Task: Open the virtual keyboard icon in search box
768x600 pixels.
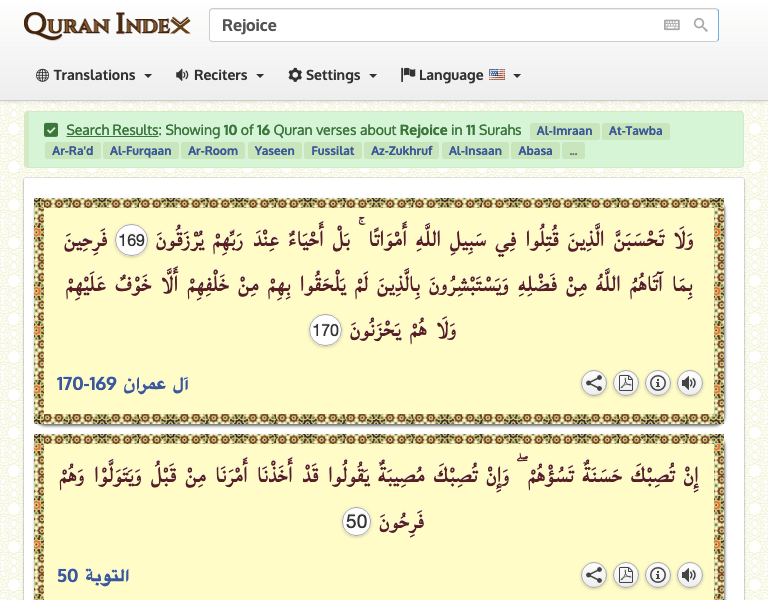Action: pyautogui.click(x=672, y=25)
